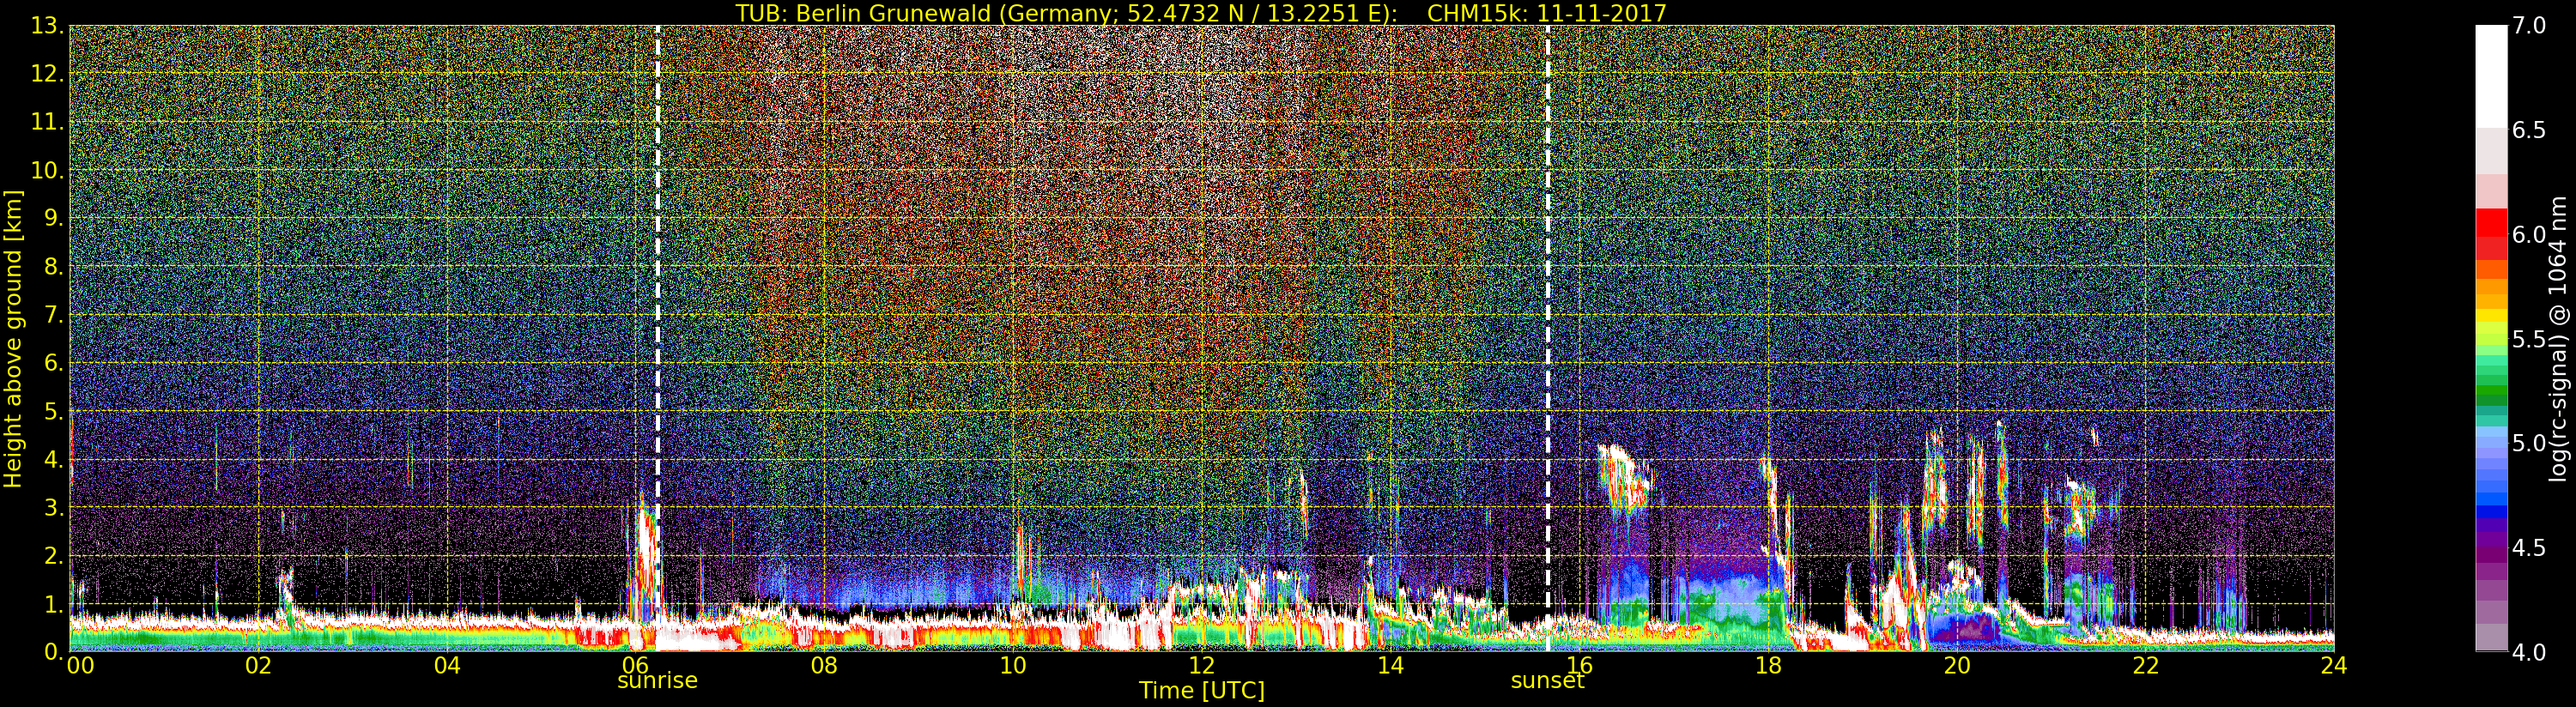Click the 'Height above ground [km]' axis label

pos(13,338)
